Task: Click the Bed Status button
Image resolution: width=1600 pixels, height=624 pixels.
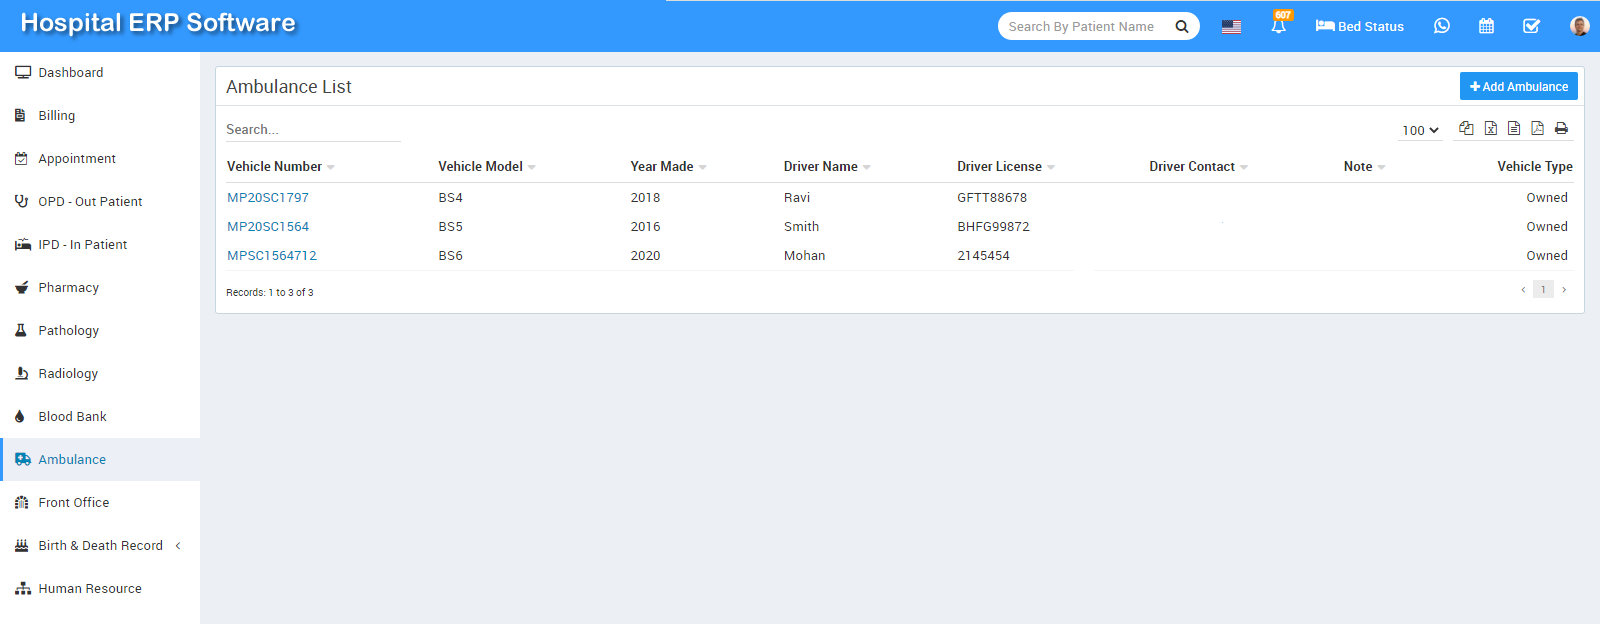Action: pos(1359,26)
